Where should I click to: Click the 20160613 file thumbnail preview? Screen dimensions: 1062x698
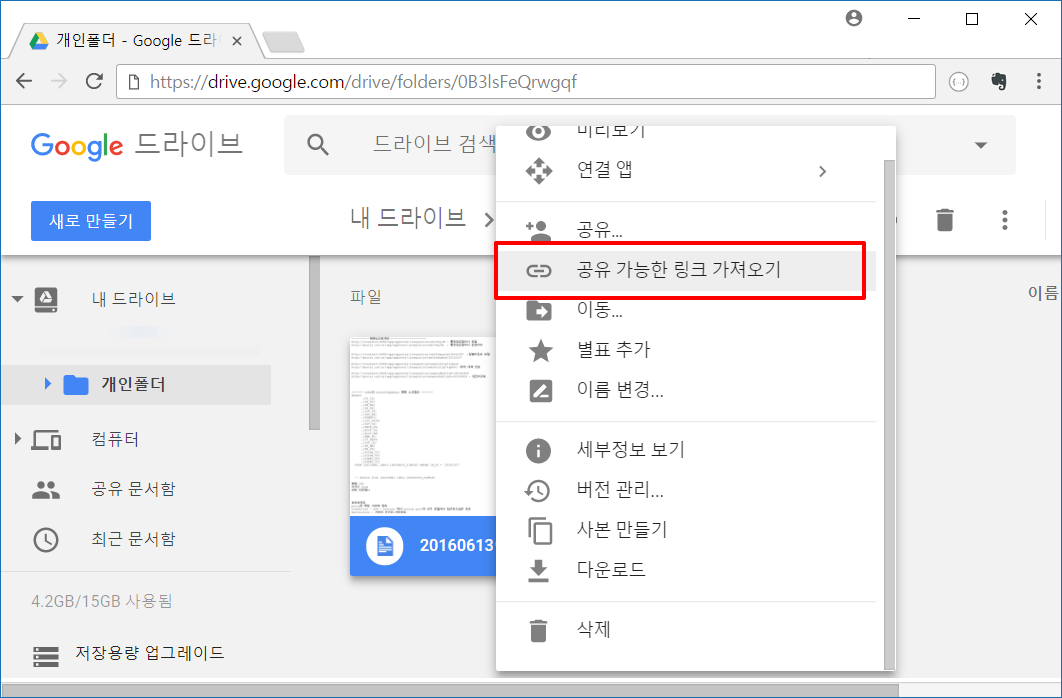click(423, 427)
